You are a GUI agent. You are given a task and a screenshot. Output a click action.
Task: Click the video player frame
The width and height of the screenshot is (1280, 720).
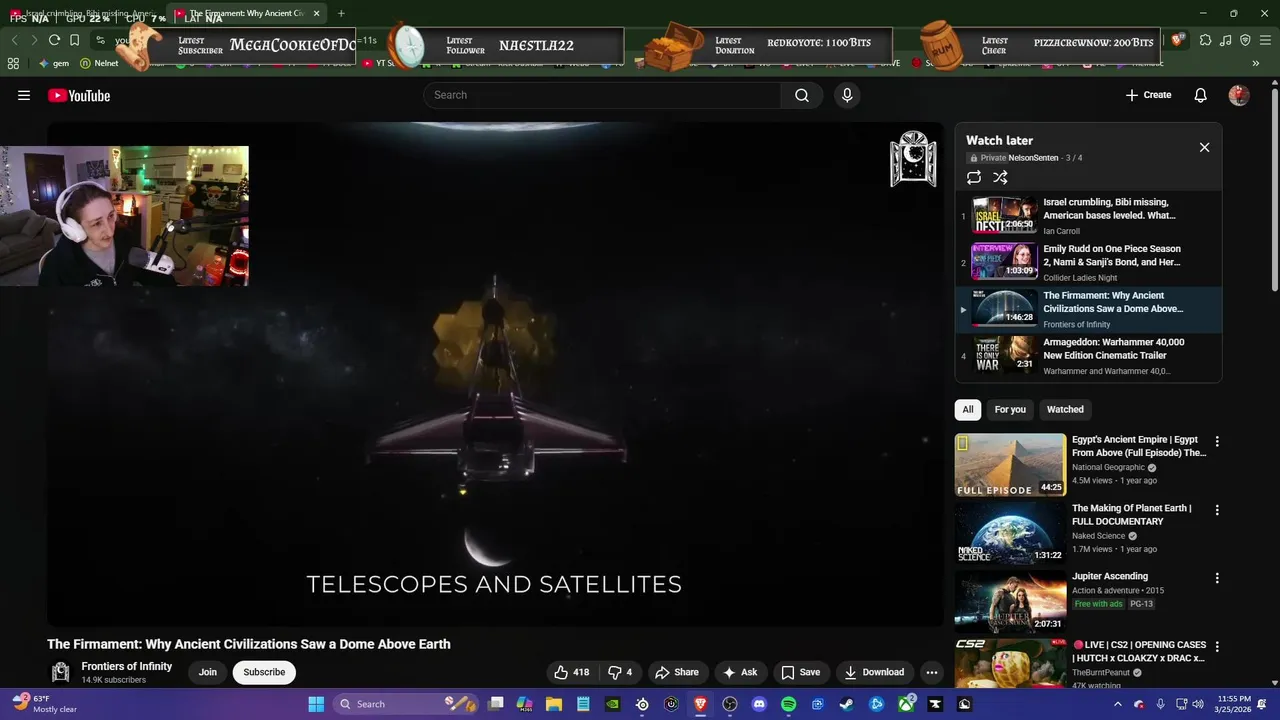click(x=495, y=374)
